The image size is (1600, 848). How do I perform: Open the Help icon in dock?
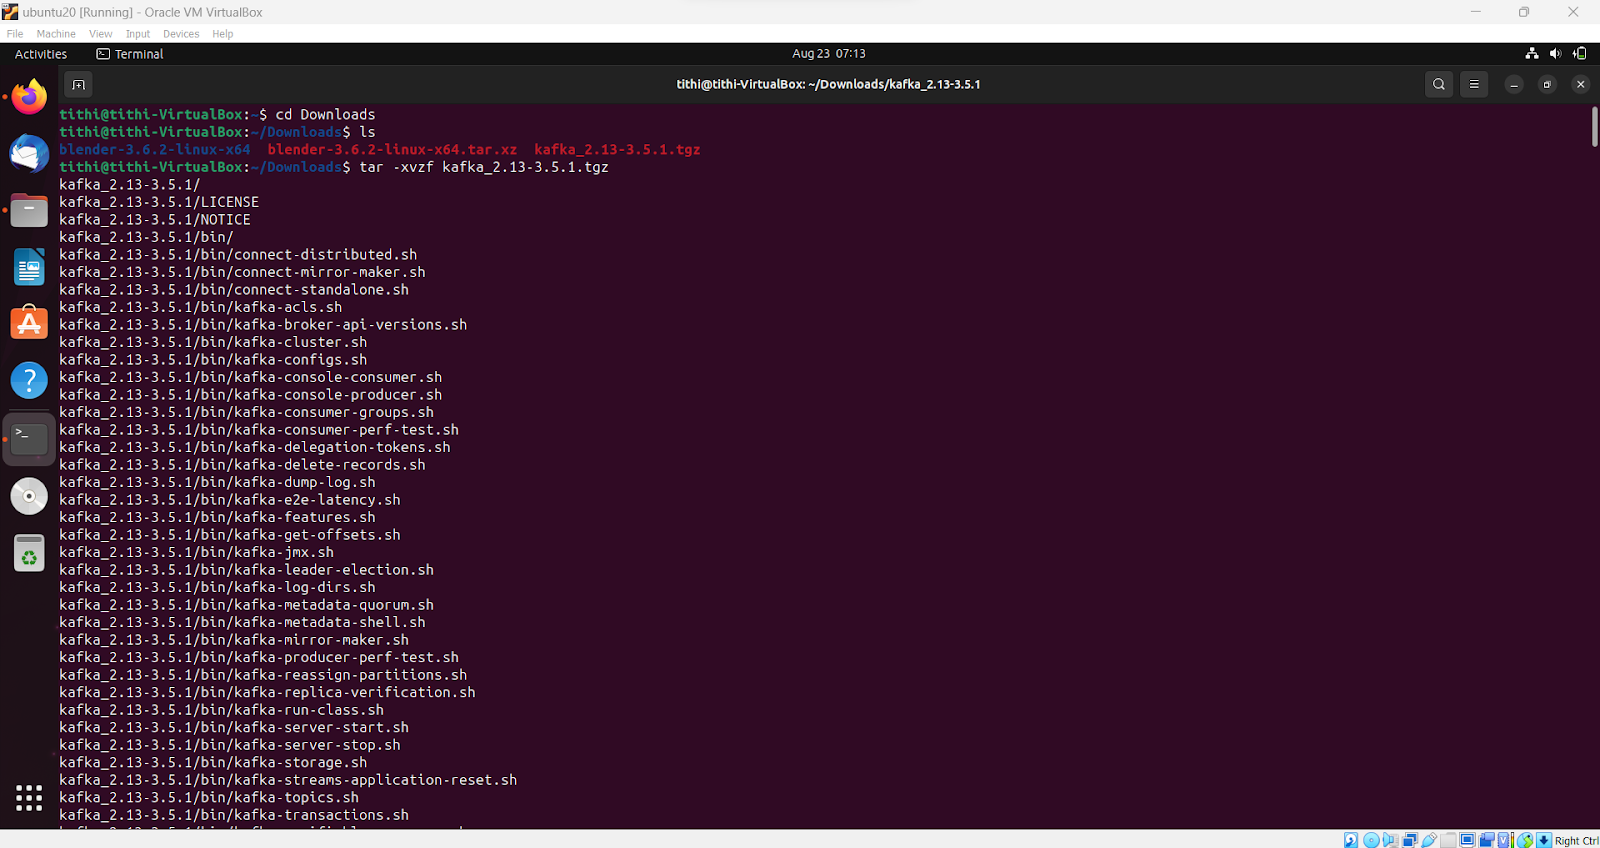click(29, 381)
